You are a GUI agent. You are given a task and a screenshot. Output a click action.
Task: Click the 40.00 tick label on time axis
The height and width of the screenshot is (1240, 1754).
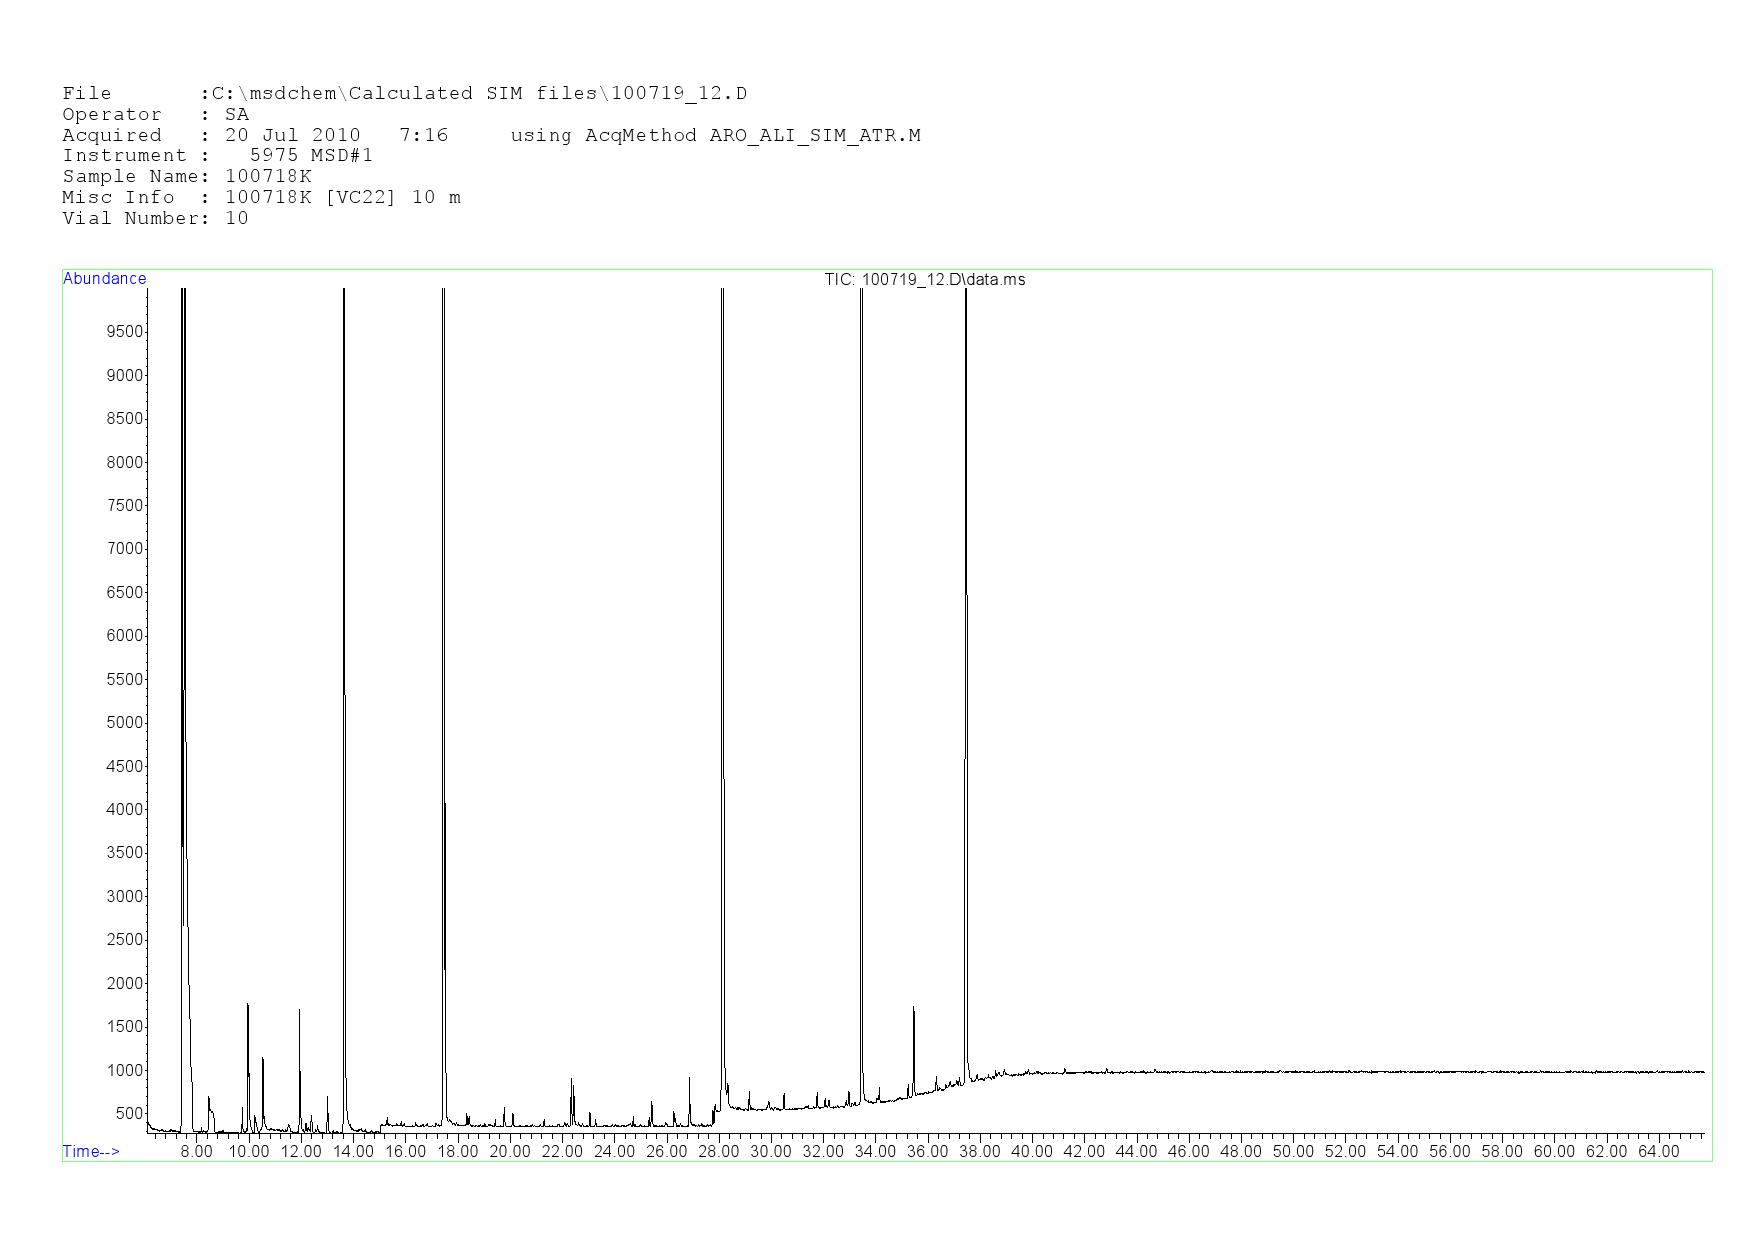point(1032,1151)
